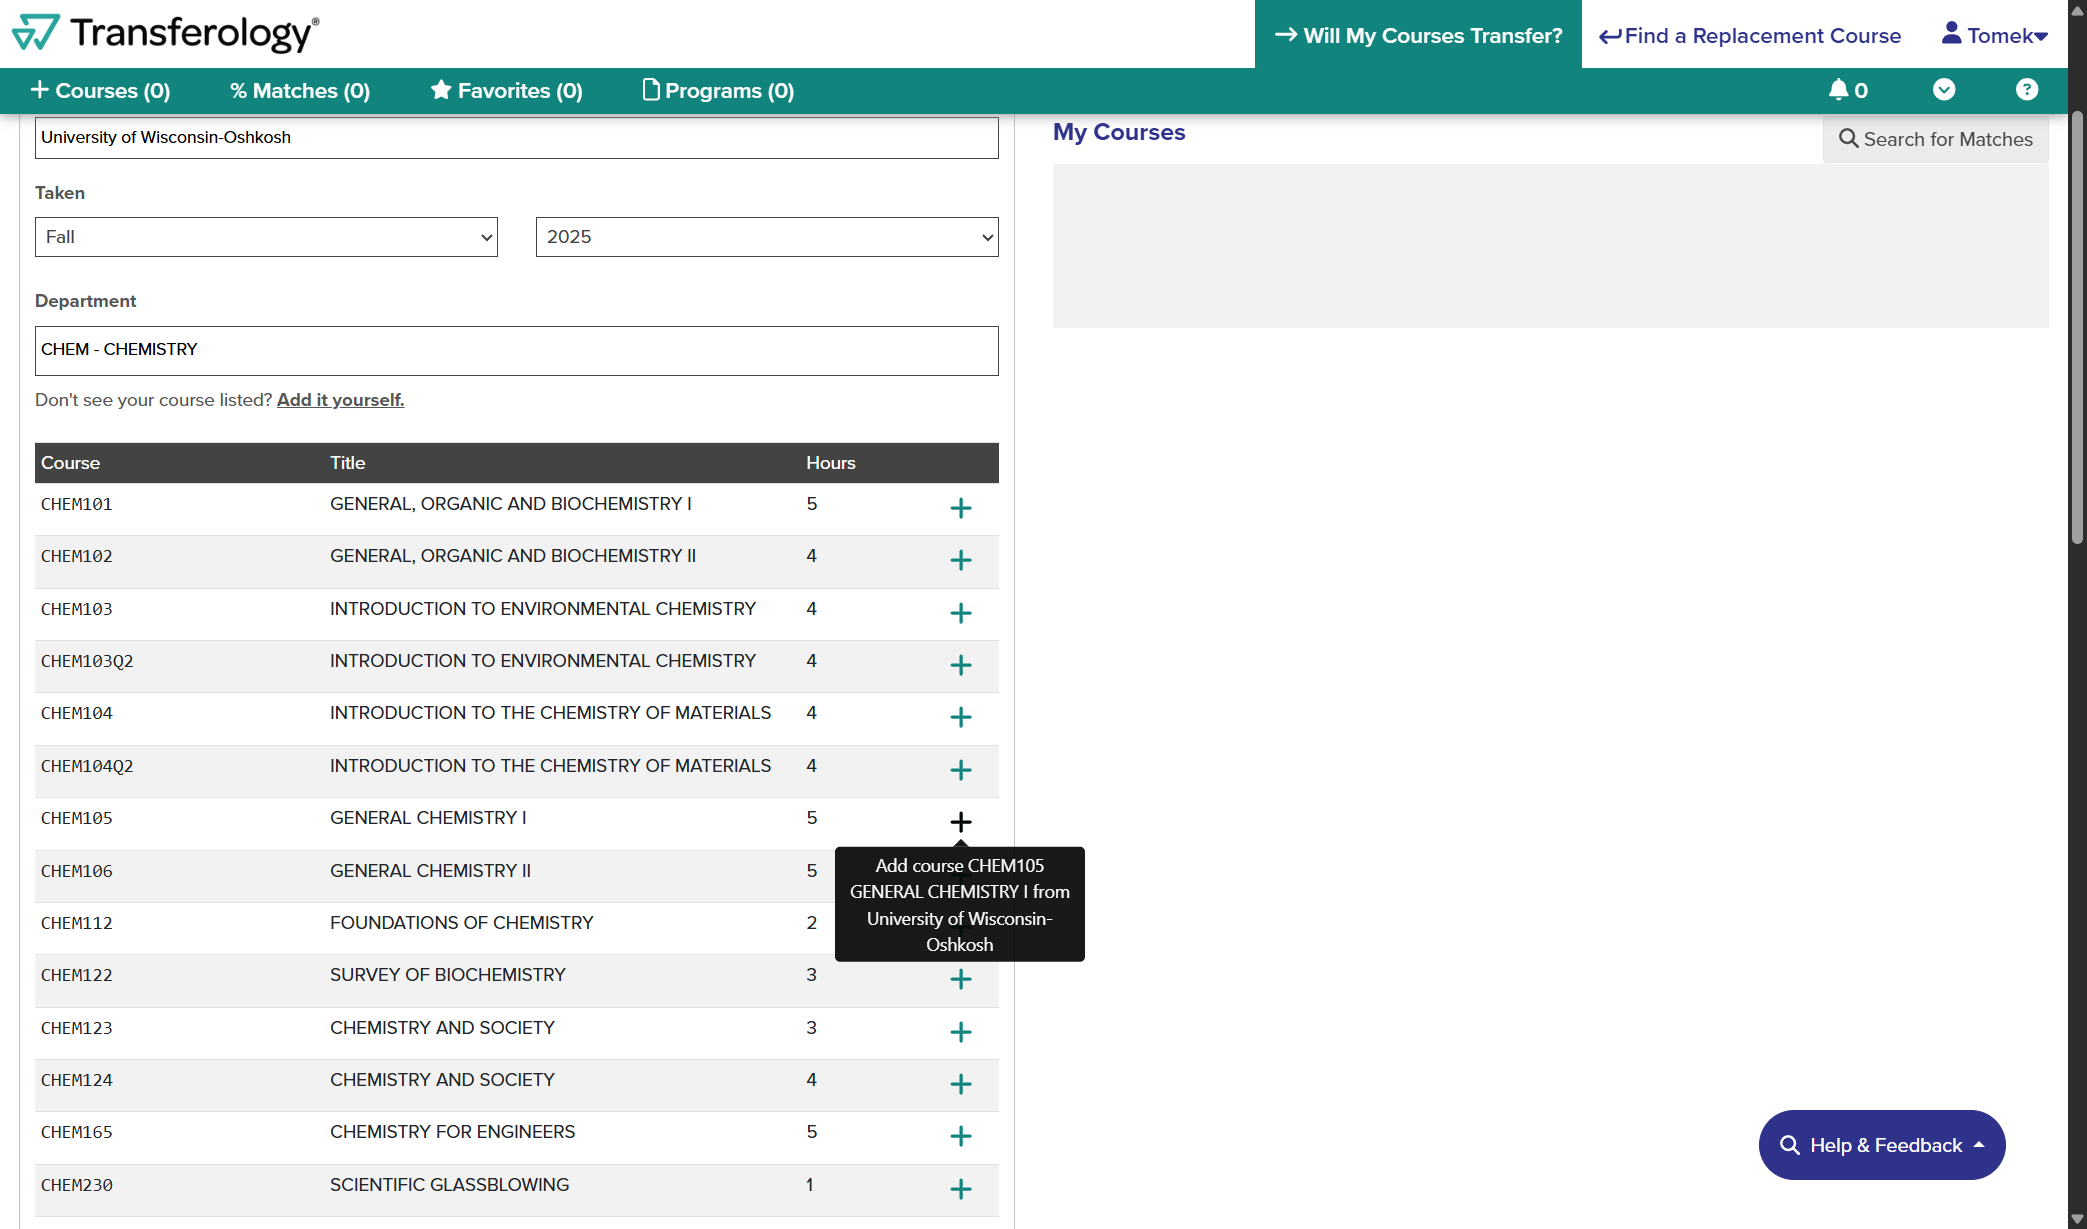The image size is (2087, 1229).
Task: Click the CHEM106 course code cell
Action: coord(77,871)
